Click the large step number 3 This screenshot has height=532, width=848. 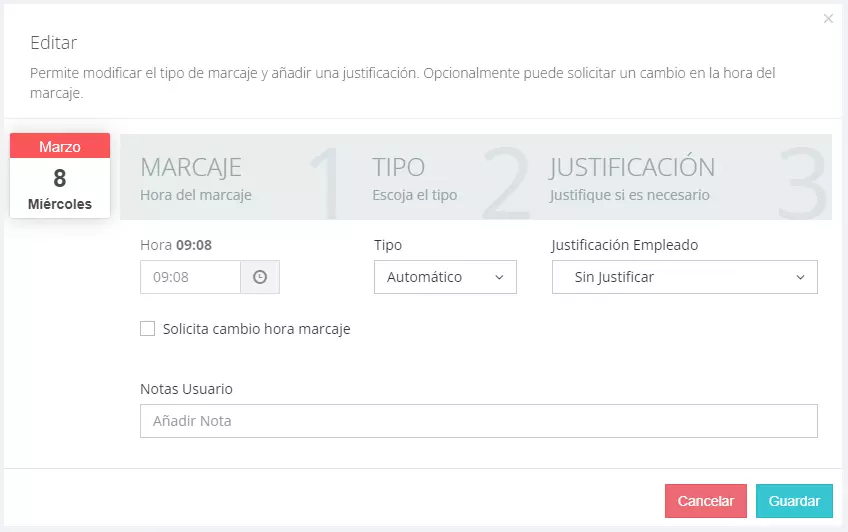pos(803,182)
